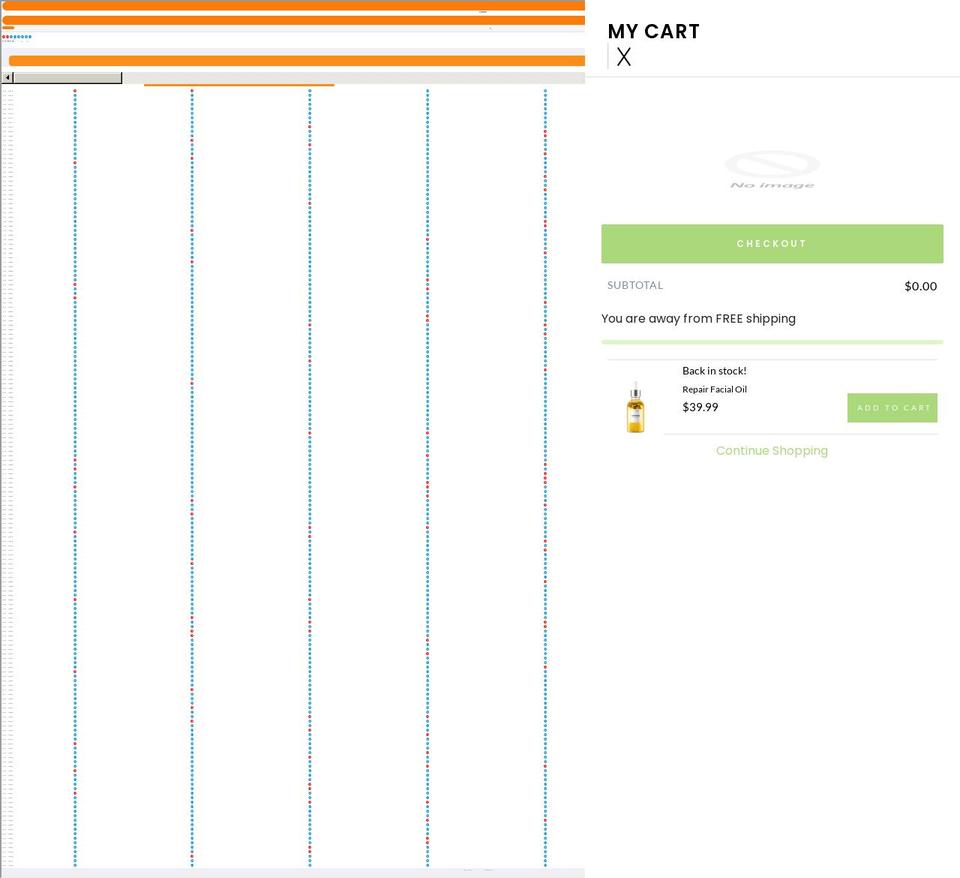Viewport: 960px width, 878px height.
Task: Click the tiny icon at top right of the header bar
Action: tap(483, 13)
